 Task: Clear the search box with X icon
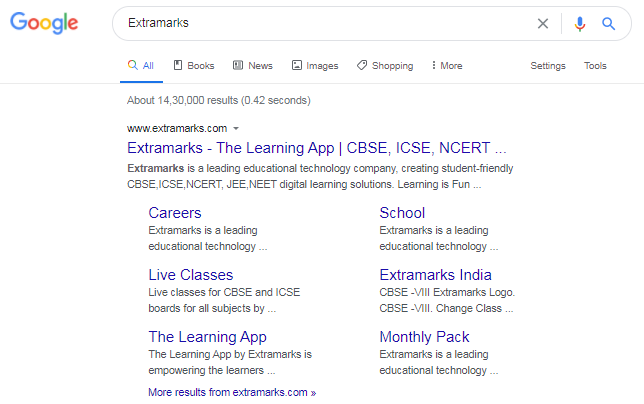click(x=543, y=23)
